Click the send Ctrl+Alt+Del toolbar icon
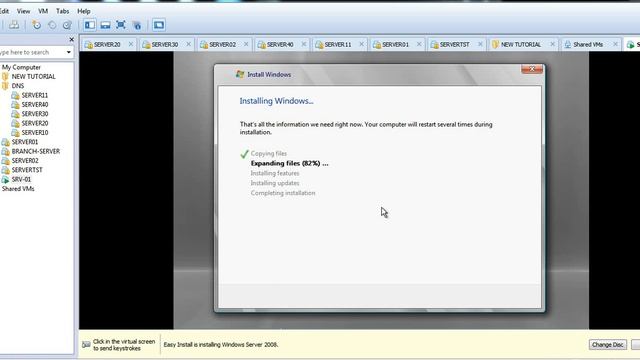This screenshot has height=360, width=640. pos(14,25)
